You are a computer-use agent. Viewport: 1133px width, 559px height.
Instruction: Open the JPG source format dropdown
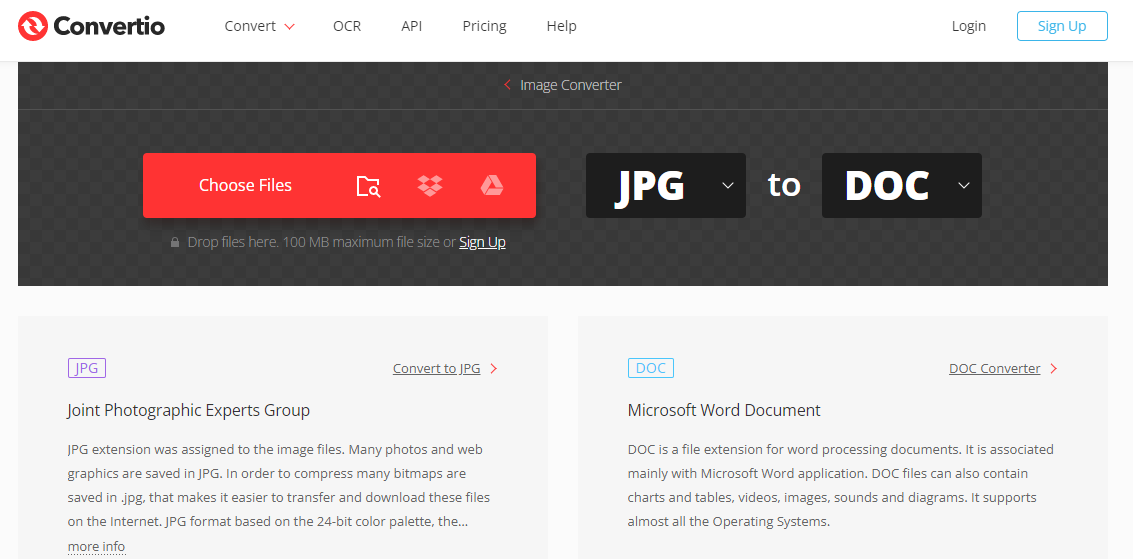[665, 186]
